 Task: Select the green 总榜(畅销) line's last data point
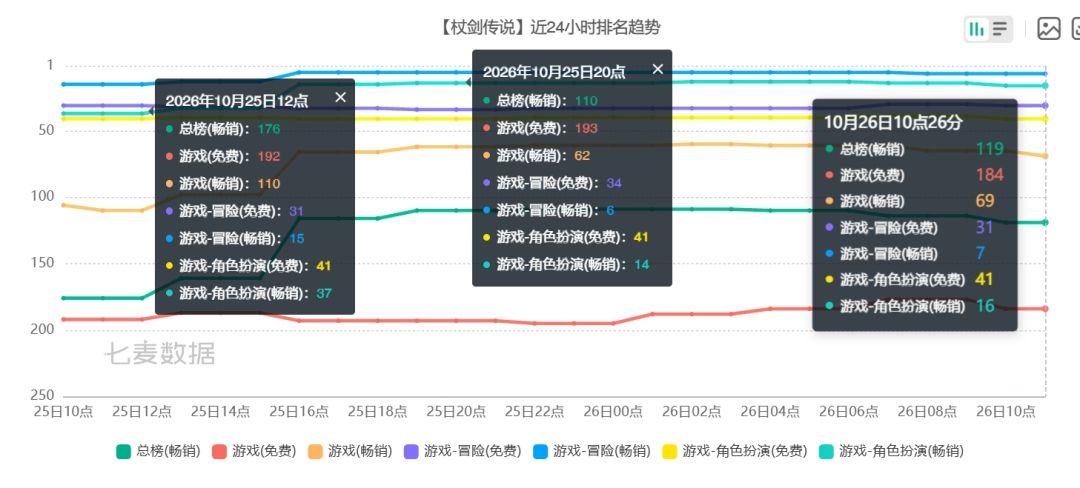[x=1045, y=222]
